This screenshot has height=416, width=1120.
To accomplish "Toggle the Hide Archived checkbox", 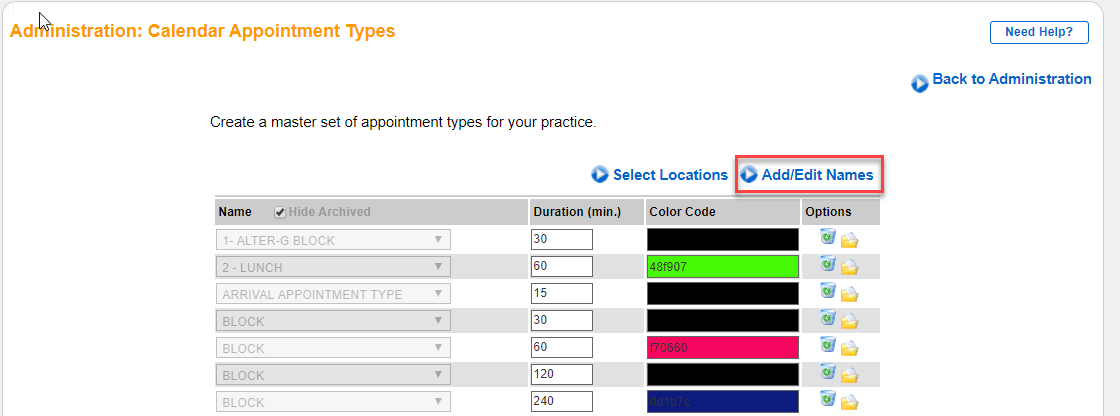I will [280, 212].
